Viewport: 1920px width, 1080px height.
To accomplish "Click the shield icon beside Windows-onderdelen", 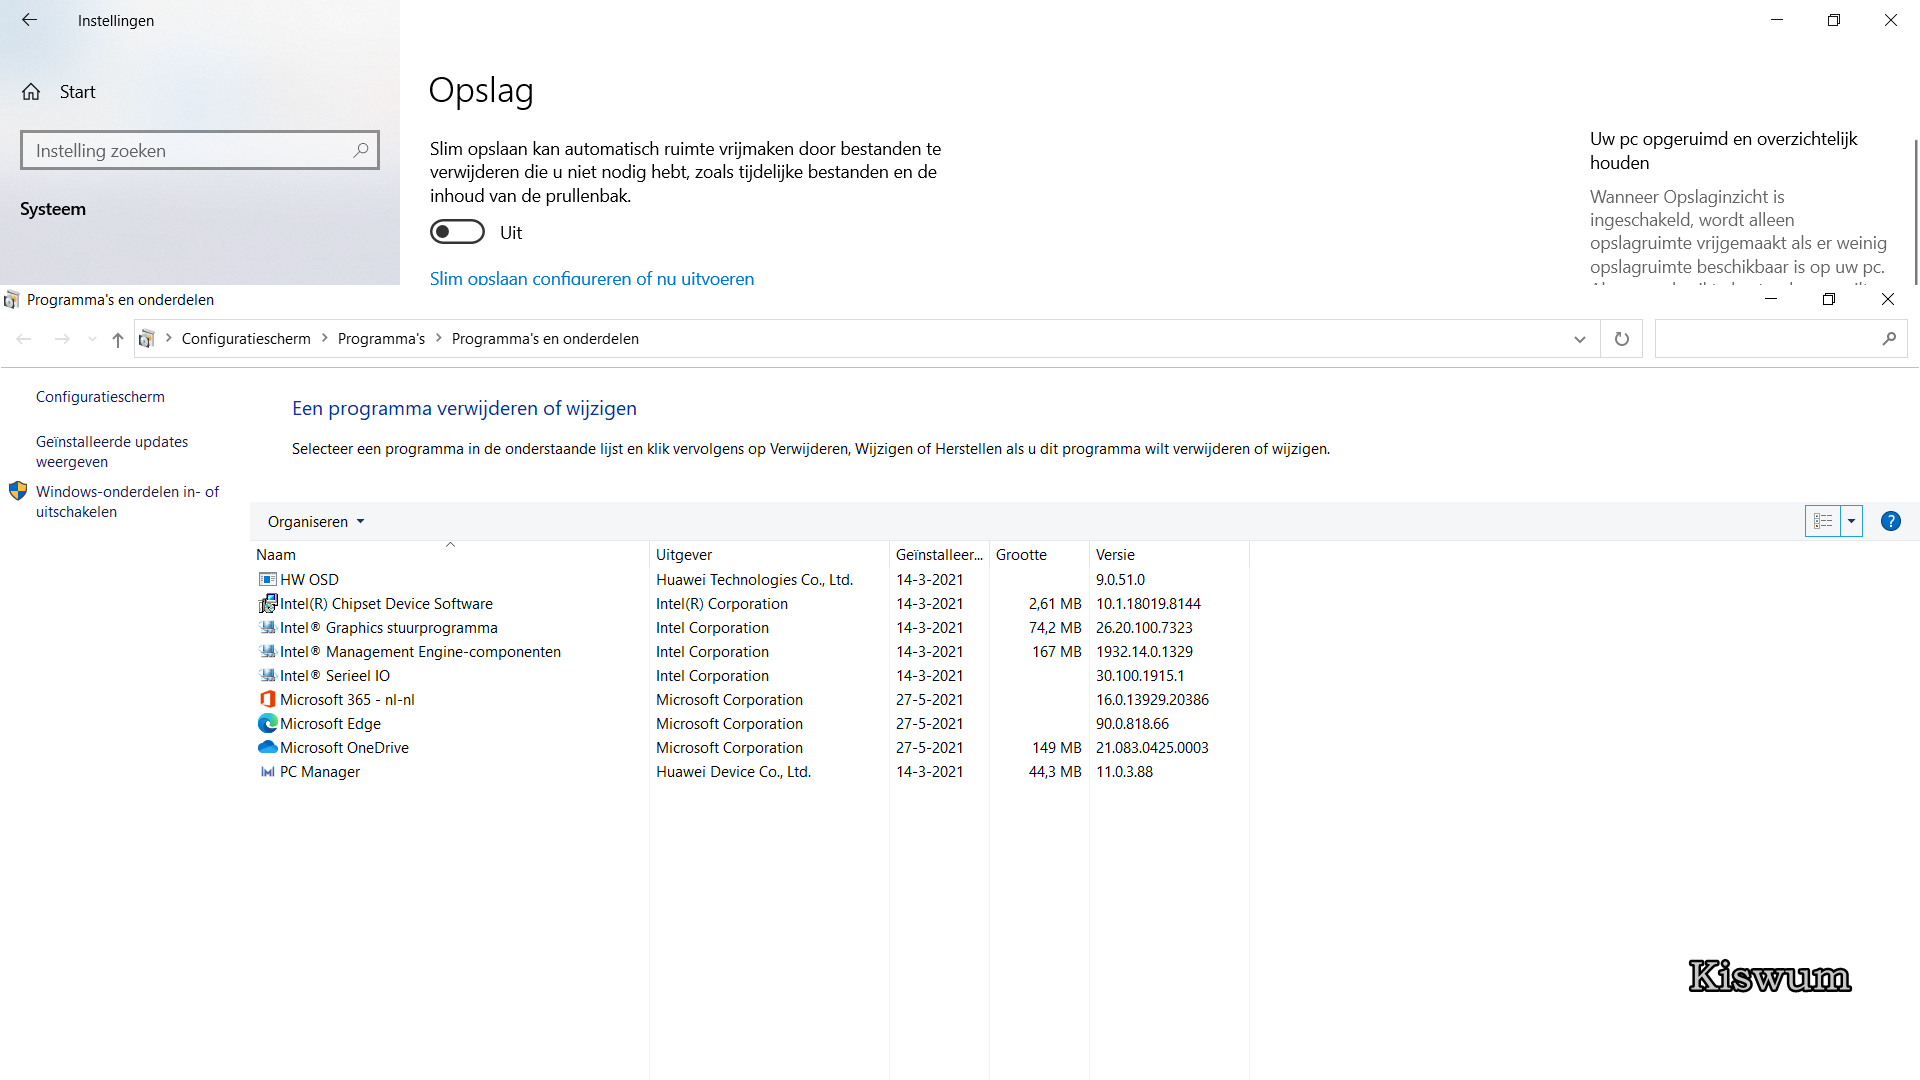I will point(18,491).
